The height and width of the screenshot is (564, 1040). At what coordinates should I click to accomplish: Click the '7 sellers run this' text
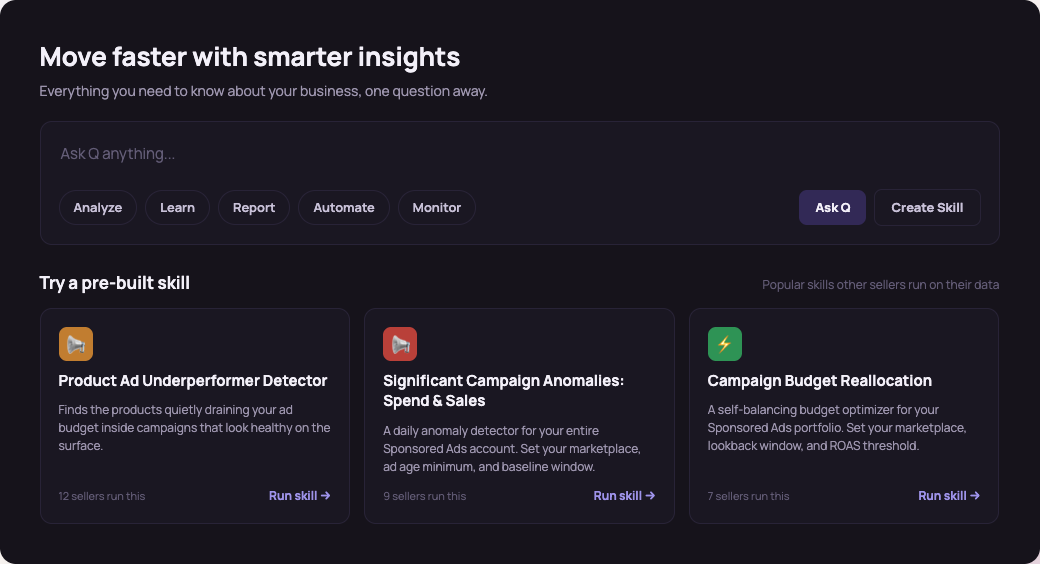click(x=748, y=496)
